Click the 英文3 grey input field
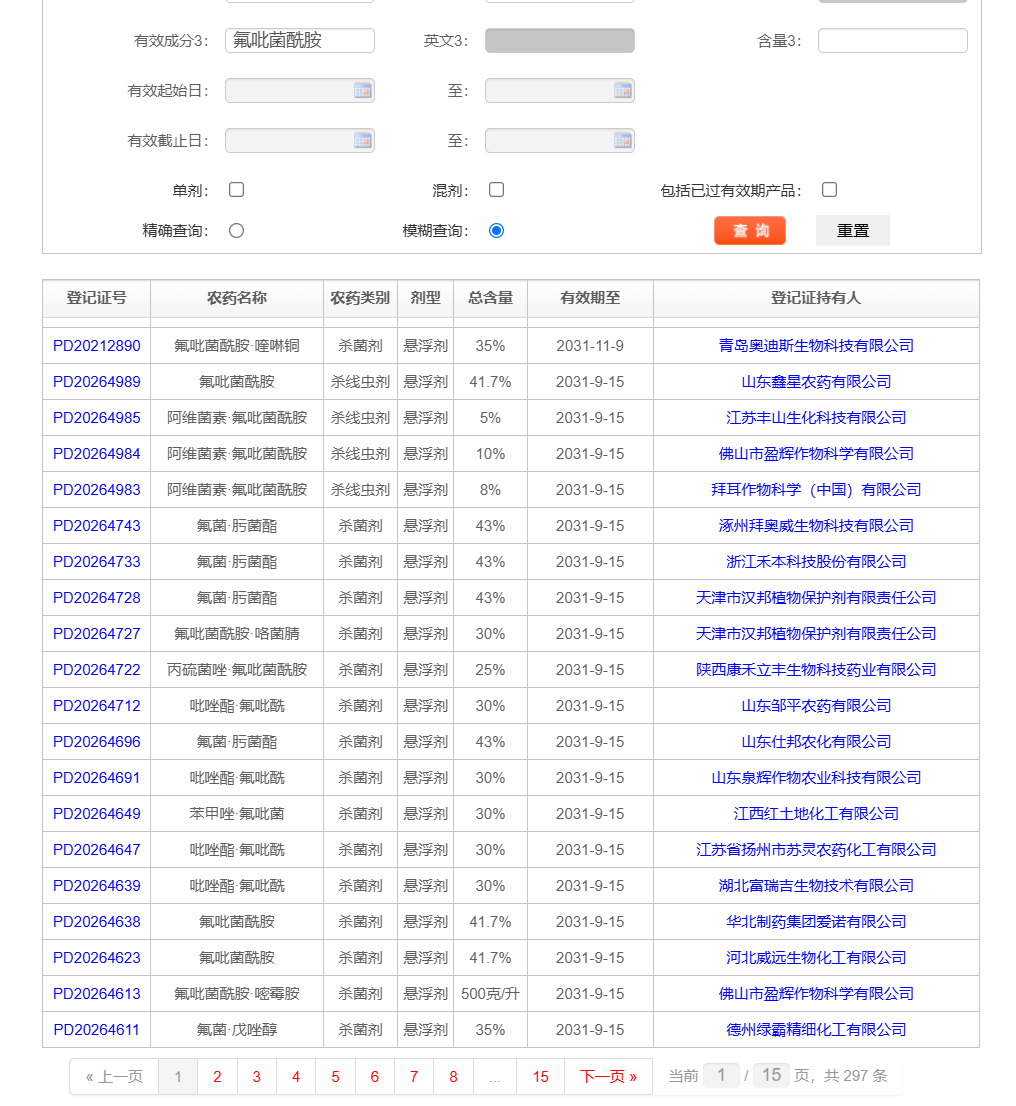The image size is (1016, 1106). 560,40
